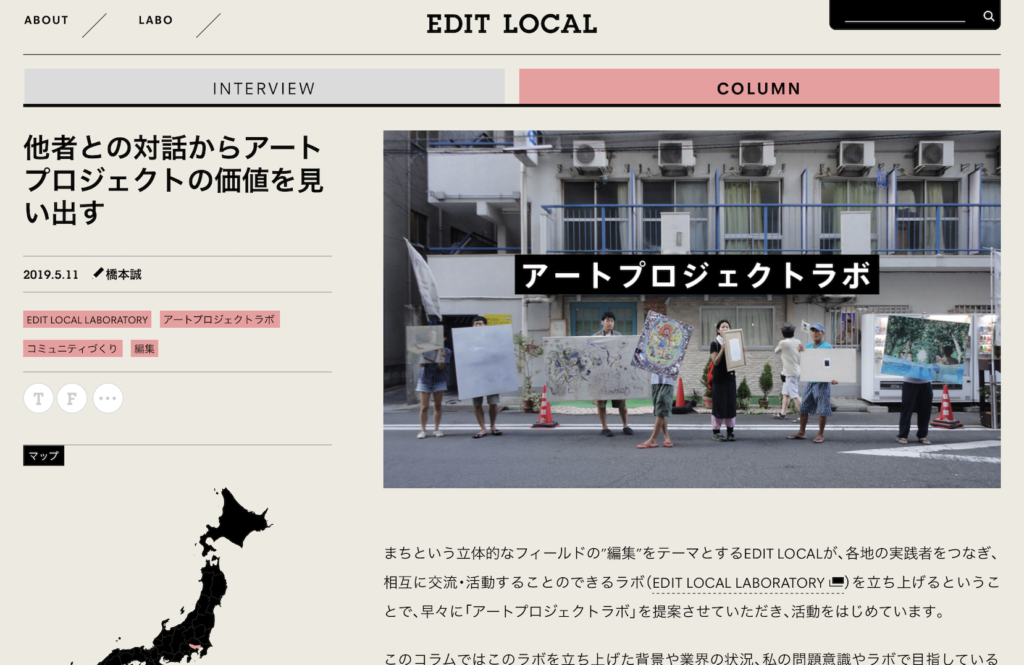Image resolution: width=1024 pixels, height=665 pixels.
Task: Click the search magnifier icon
Action: (x=988, y=16)
